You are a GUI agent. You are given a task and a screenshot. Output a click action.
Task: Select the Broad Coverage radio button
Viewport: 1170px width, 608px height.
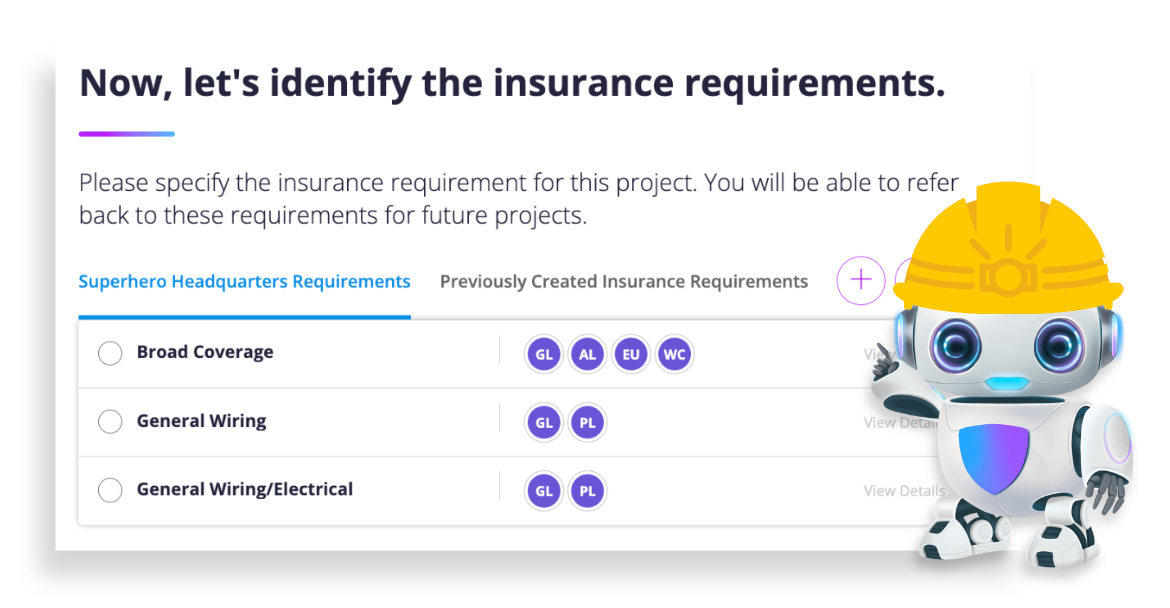[x=110, y=353]
